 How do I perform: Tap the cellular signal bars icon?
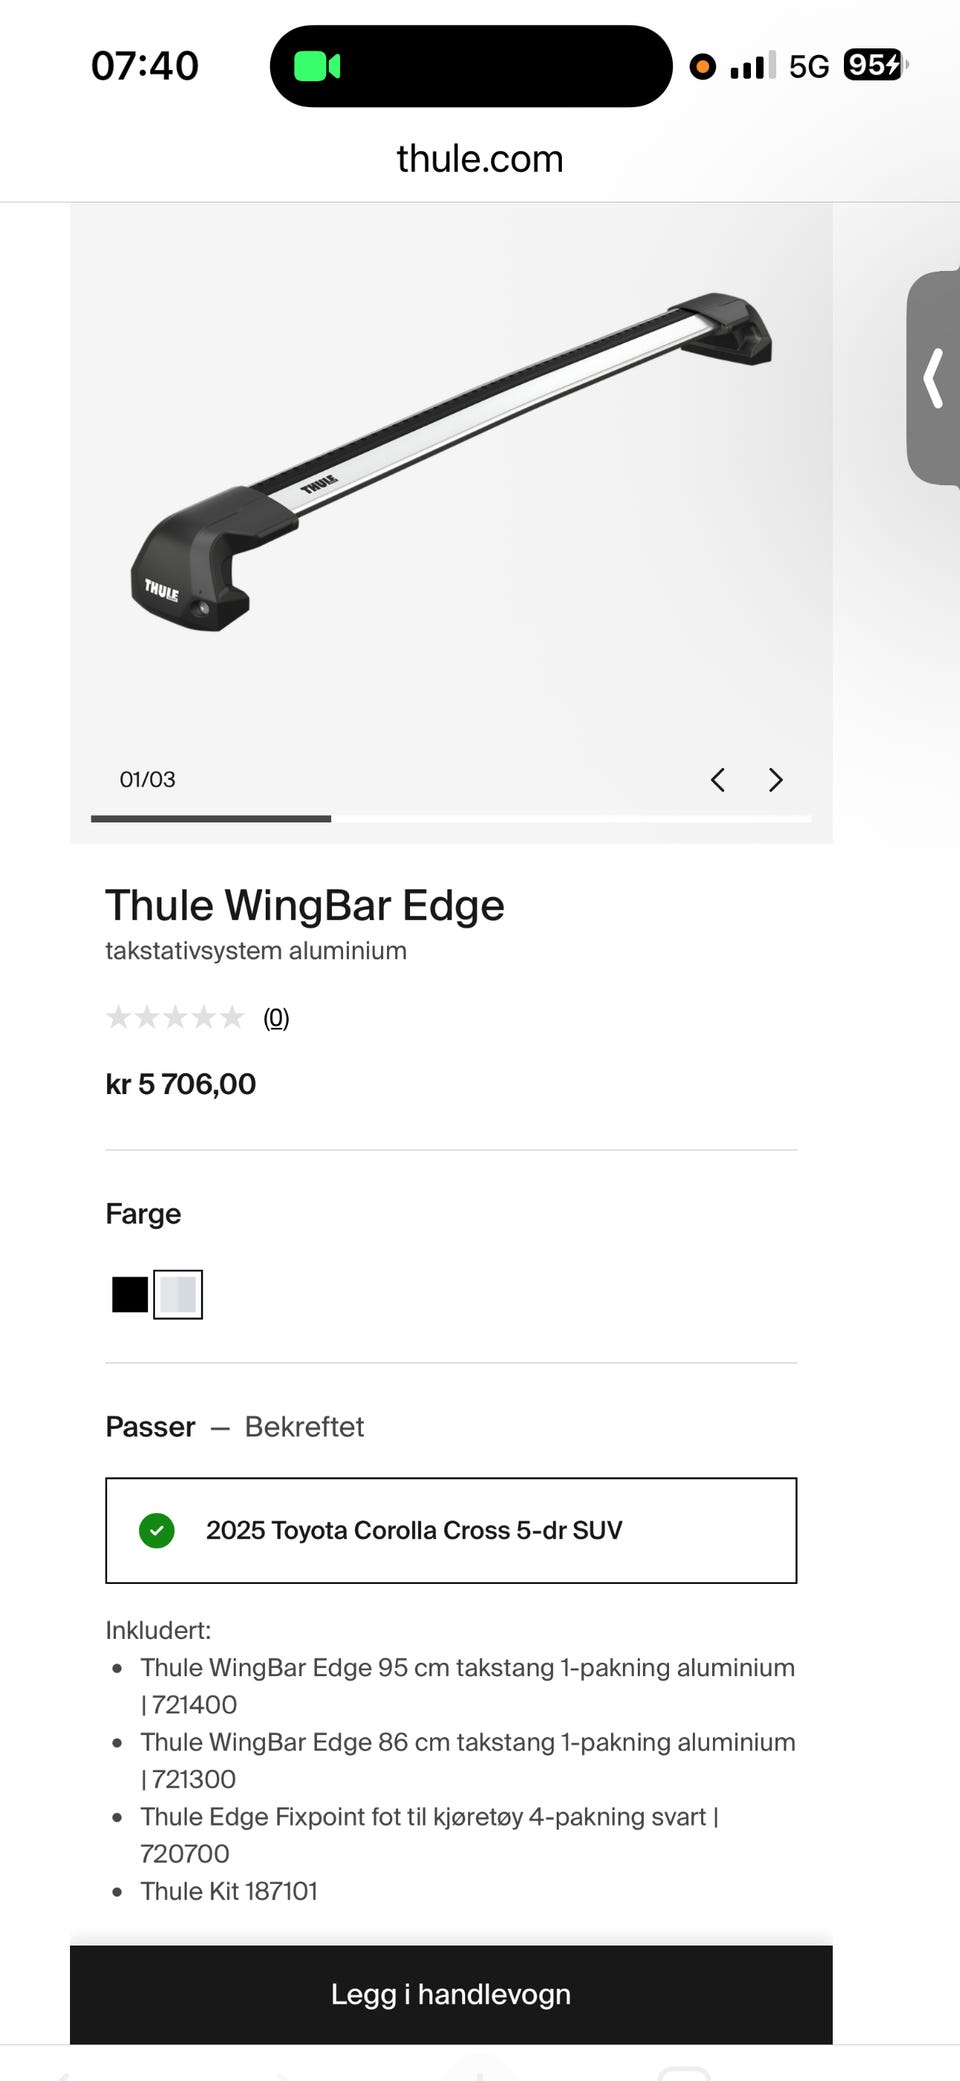tap(753, 66)
